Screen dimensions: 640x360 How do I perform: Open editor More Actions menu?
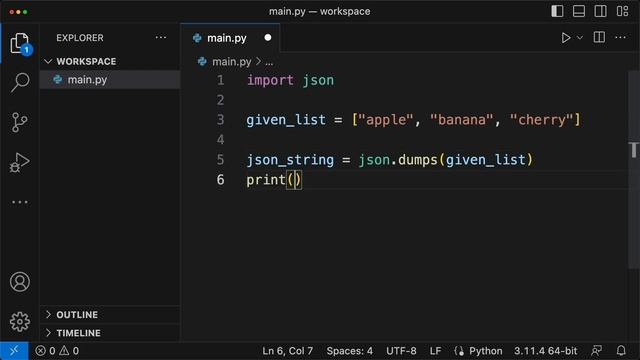(x=620, y=38)
